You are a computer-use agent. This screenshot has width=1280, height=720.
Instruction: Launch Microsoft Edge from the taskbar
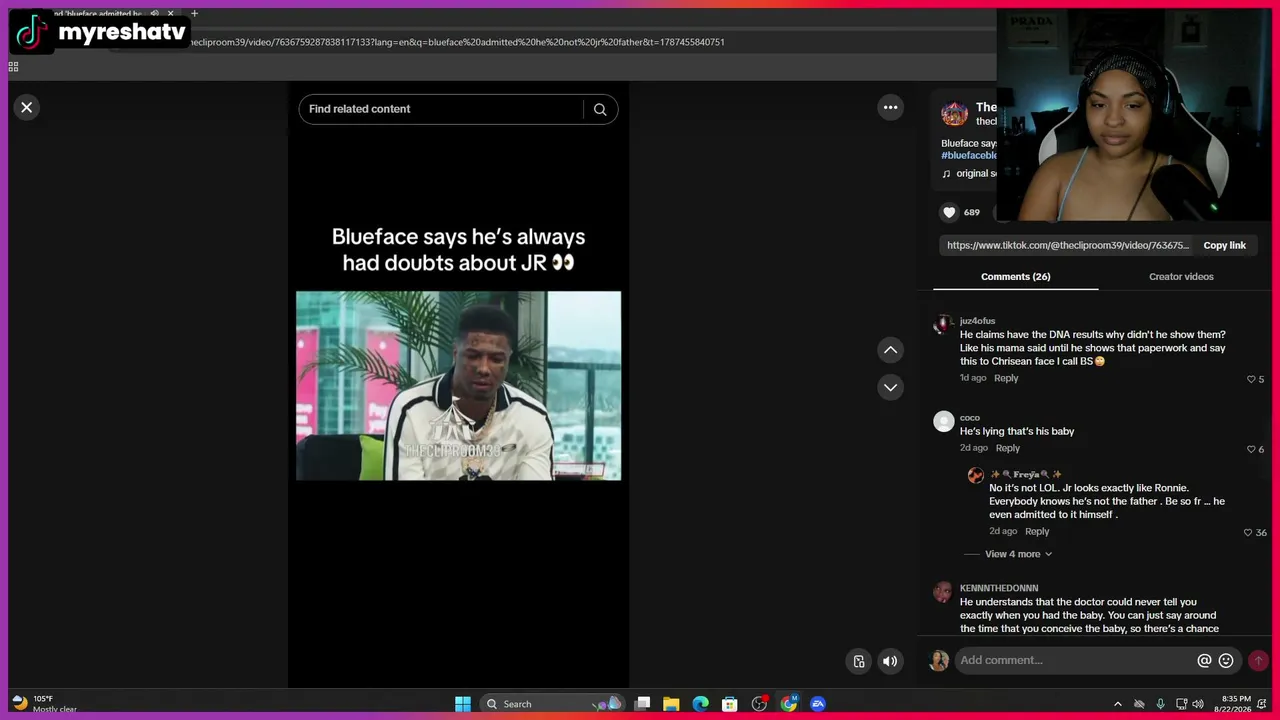pos(701,704)
